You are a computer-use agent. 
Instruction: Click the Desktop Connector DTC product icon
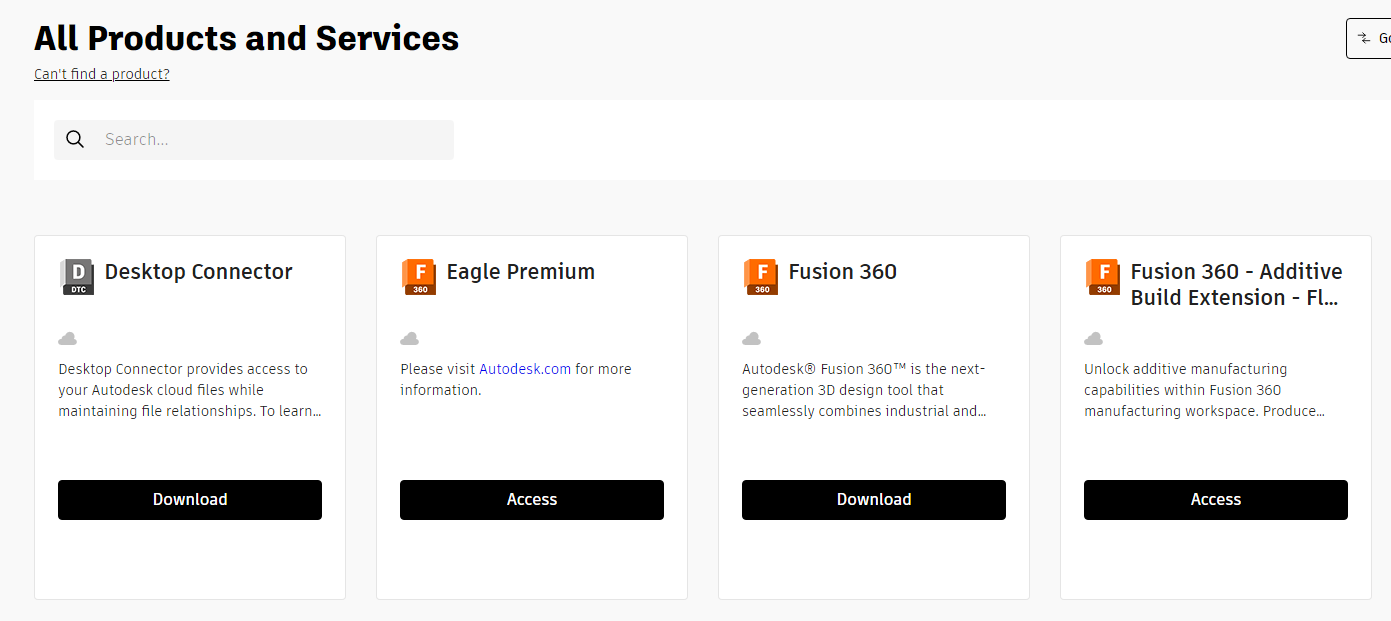click(77, 277)
